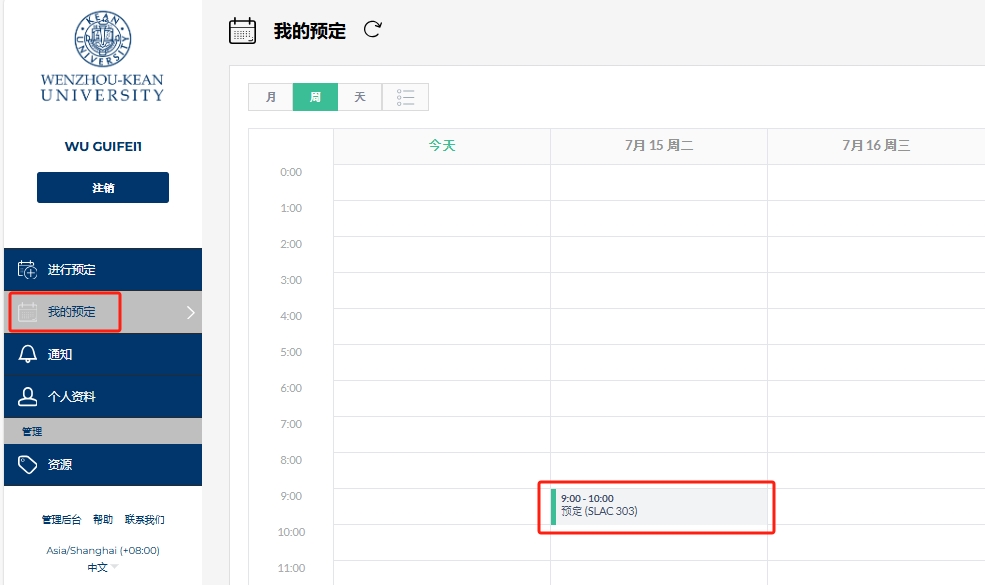Click the calendar icon in 我的预定 sidebar item

(x=27, y=312)
